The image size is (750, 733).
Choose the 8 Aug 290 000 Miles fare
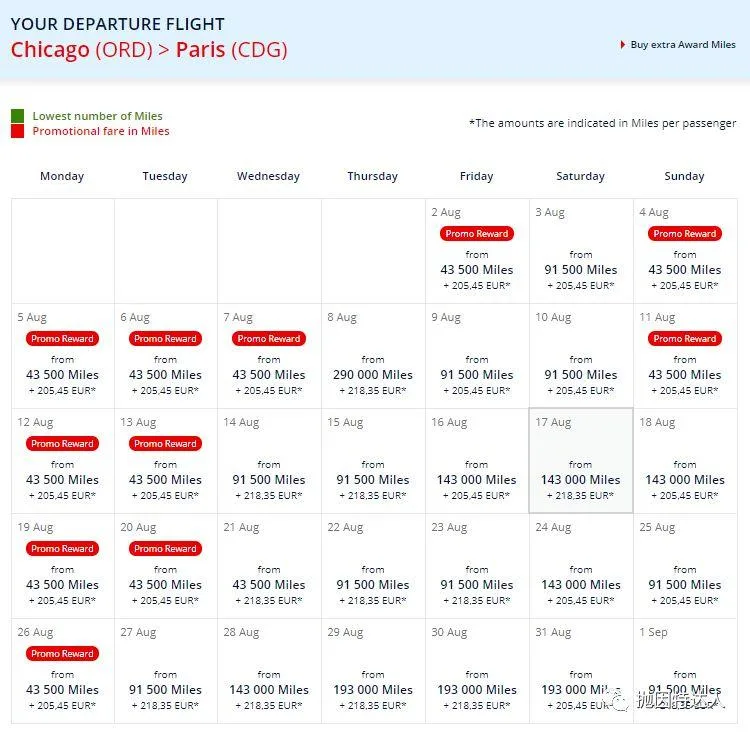click(x=373, y=375)
